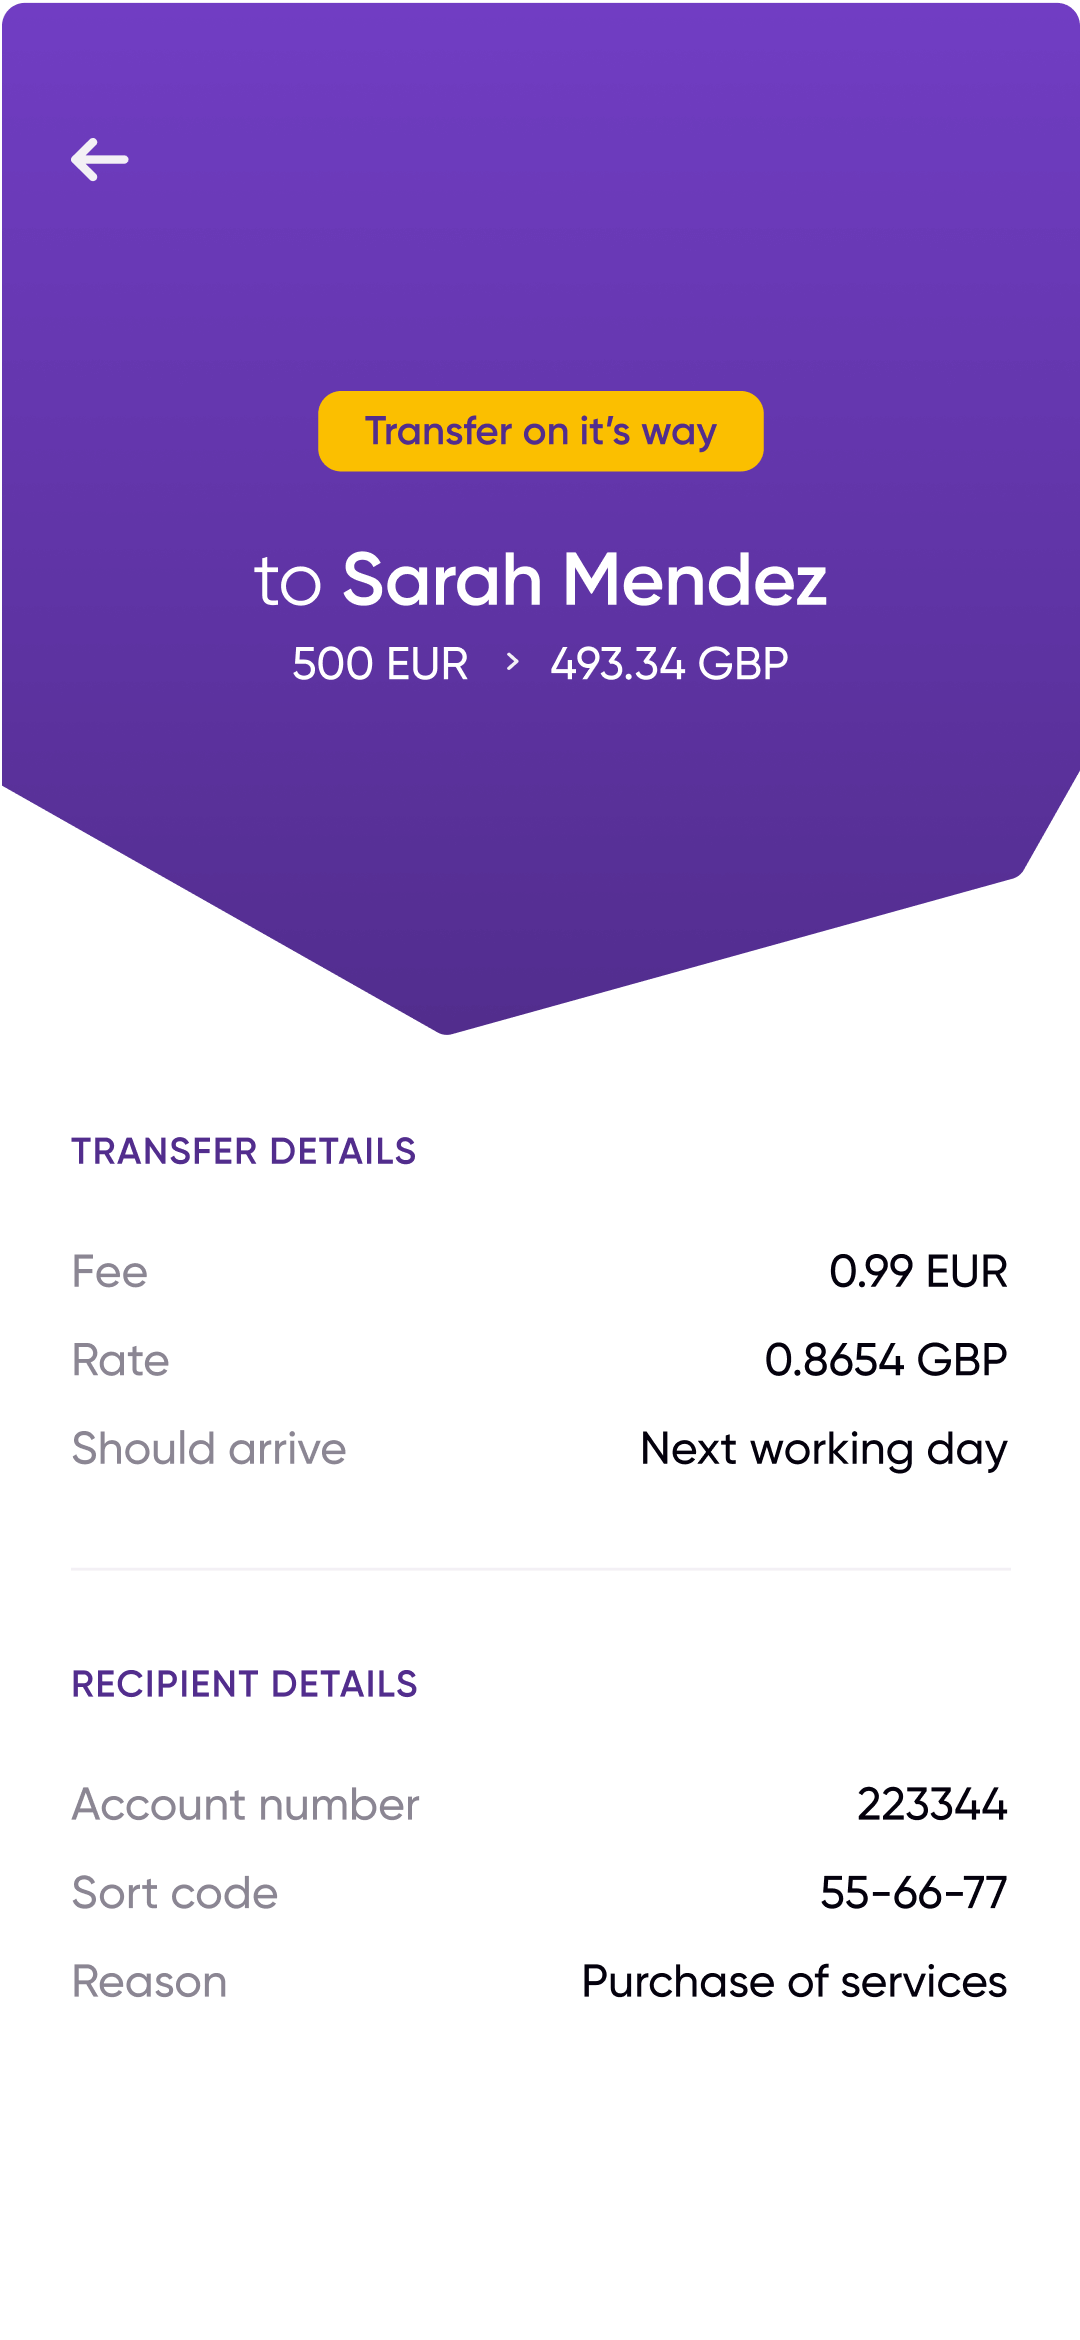
Task: Tap the currency conversion chevron
Action: point(512,662)
